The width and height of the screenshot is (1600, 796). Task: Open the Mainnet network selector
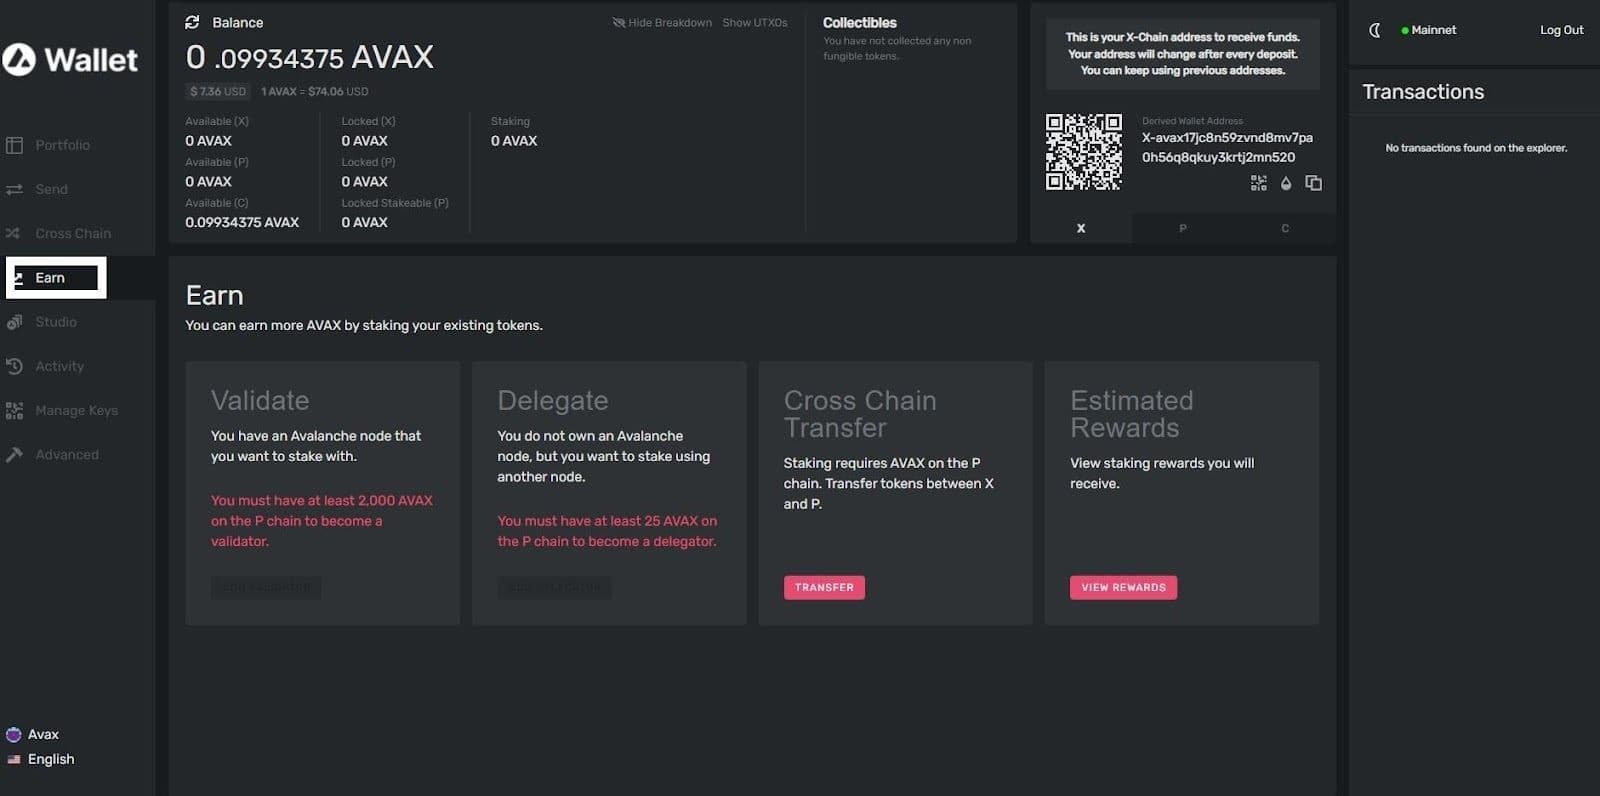tap(1429, 30)
